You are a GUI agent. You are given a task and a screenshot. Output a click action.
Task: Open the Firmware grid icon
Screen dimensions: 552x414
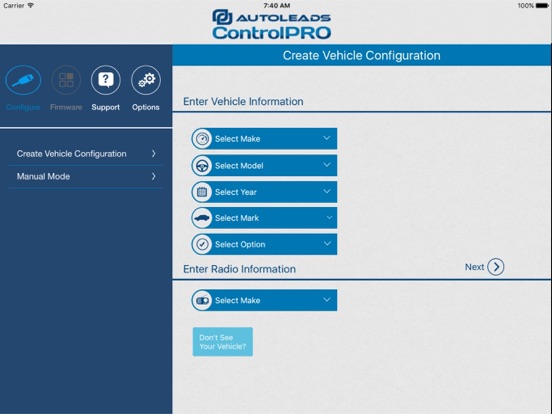(66, 80)
